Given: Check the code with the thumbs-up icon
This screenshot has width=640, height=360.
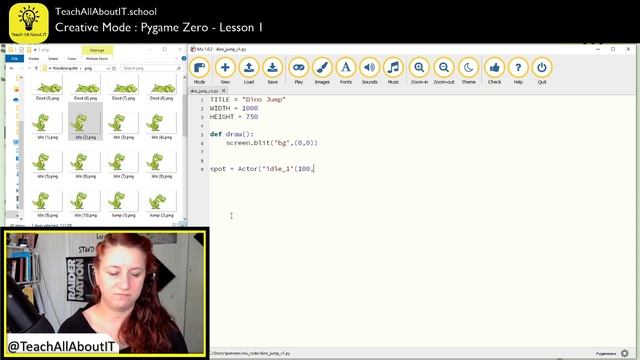Looking at the screenshot, I should click(494, 71).
